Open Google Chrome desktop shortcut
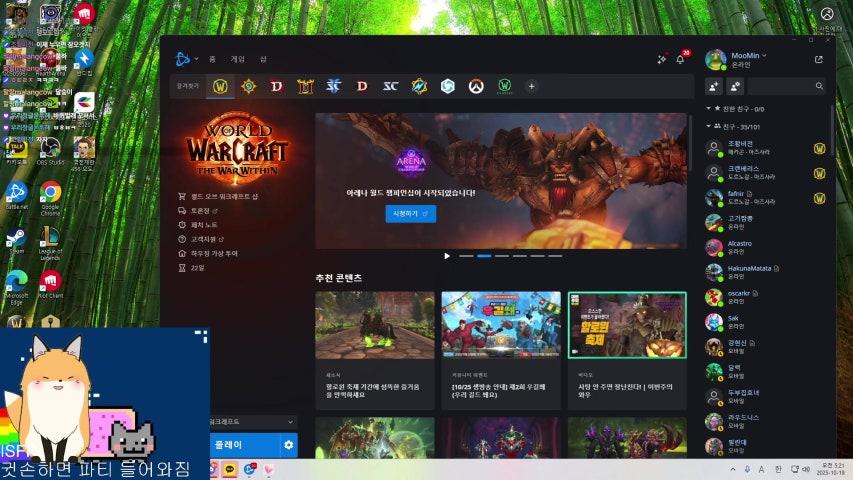The width and height of the screenshot is (853, 480). click(x=50, y=198)
